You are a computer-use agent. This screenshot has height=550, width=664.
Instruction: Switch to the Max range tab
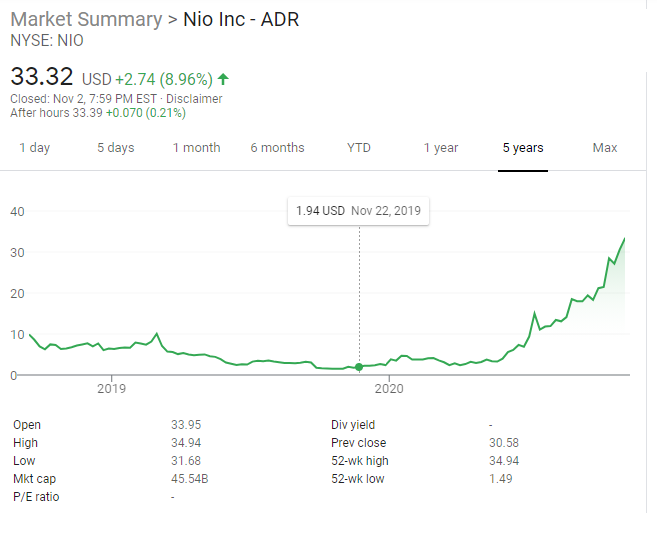[x=604, y=148]
